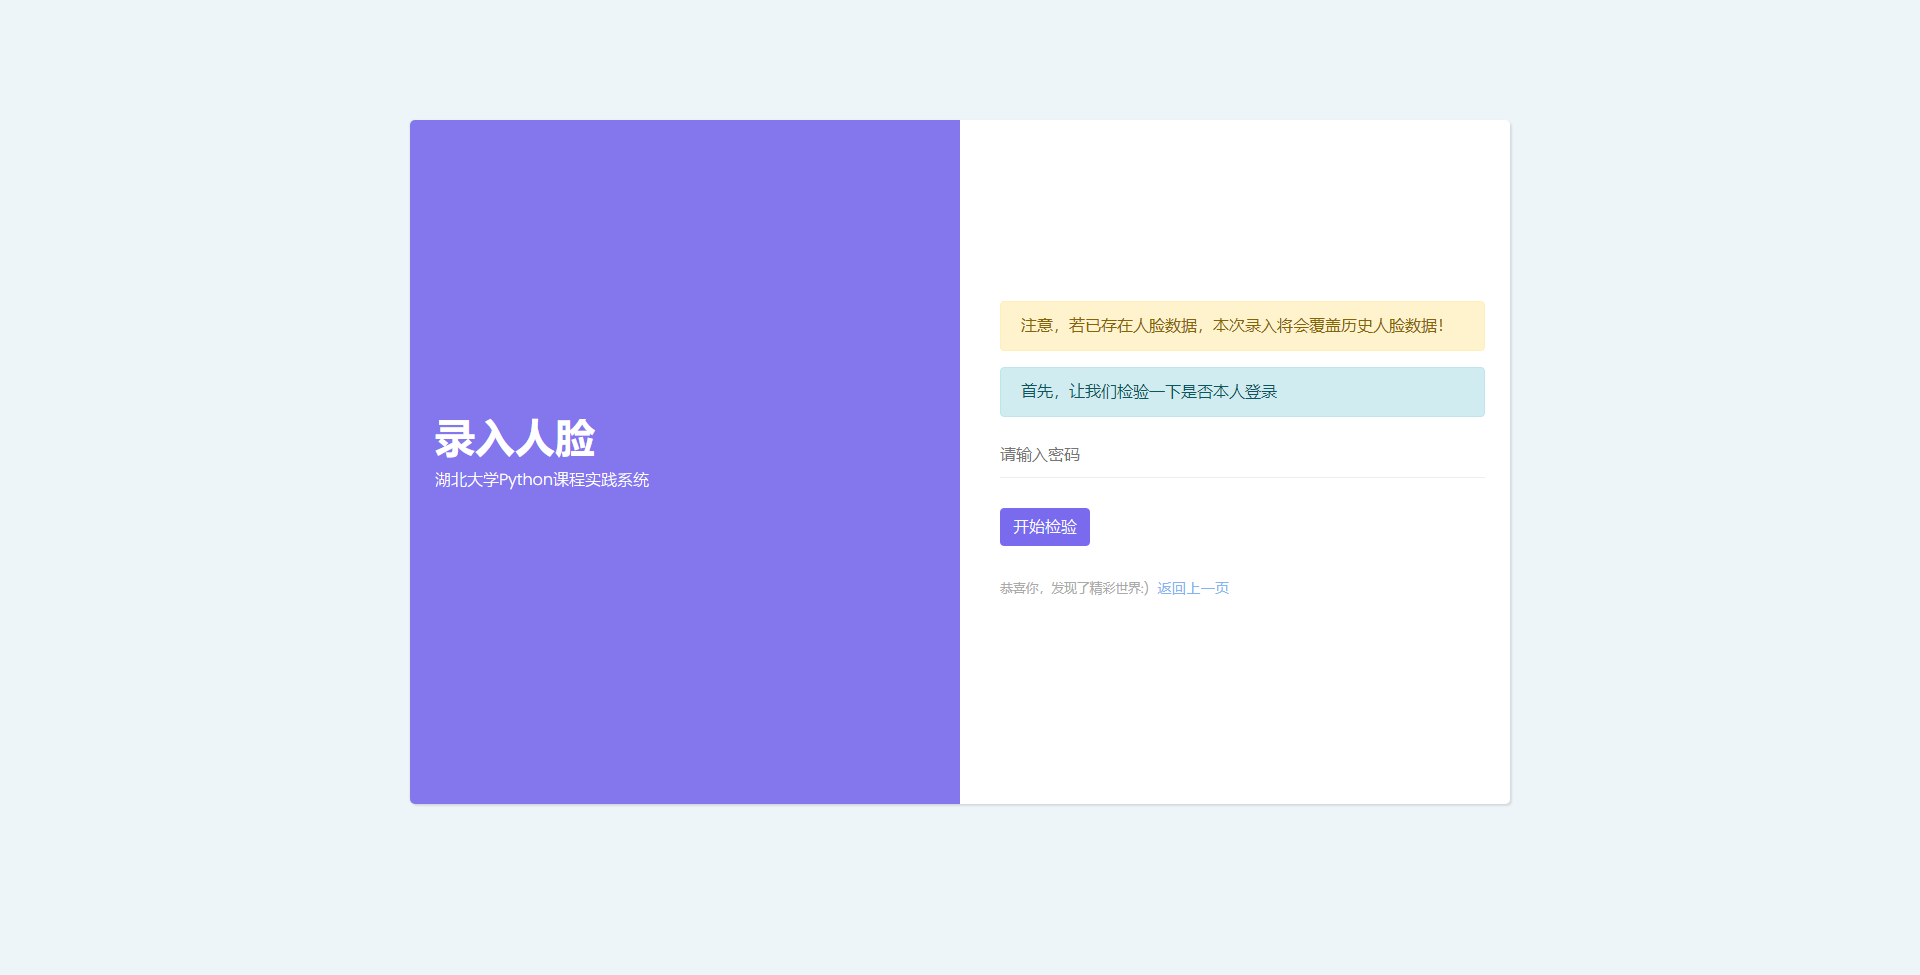Open the 返回上一页 link
The height and width of the screenshot is (975, 1920).
coord(1193,588)
